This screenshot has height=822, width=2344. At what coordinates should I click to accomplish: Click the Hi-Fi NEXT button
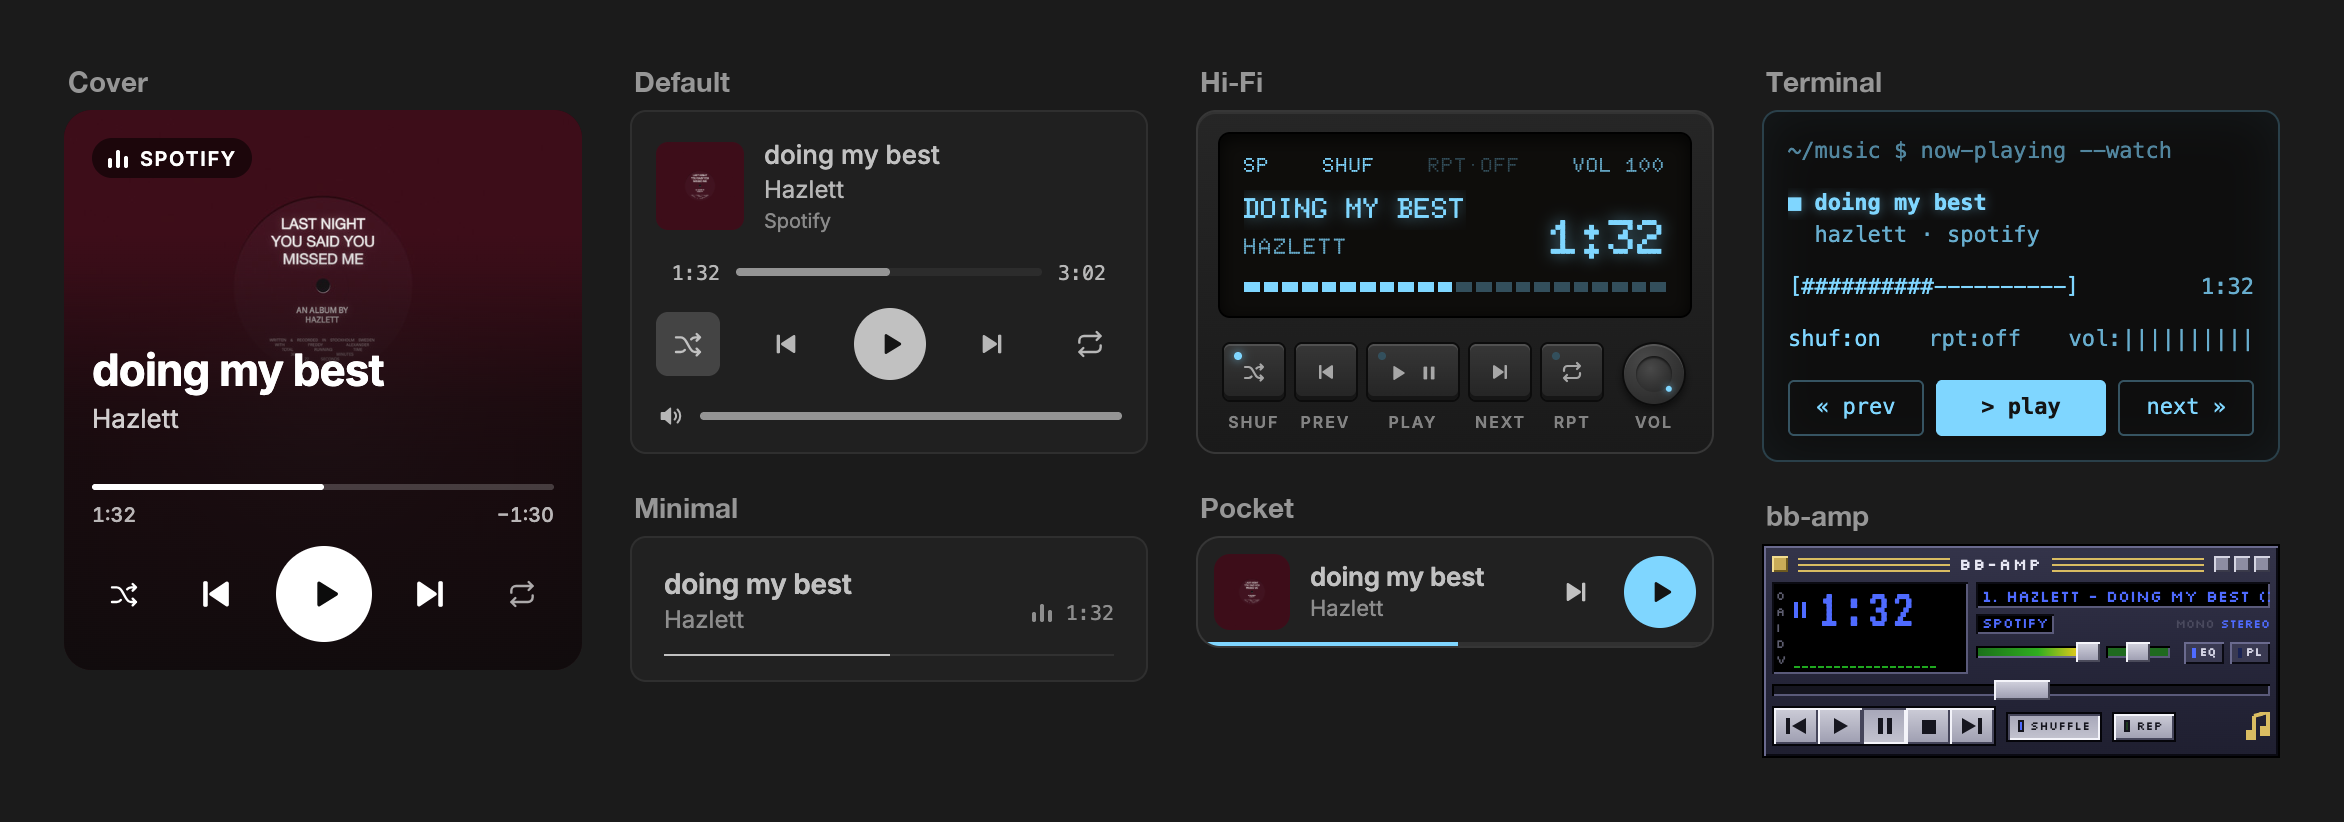[x=1500, y=372]
